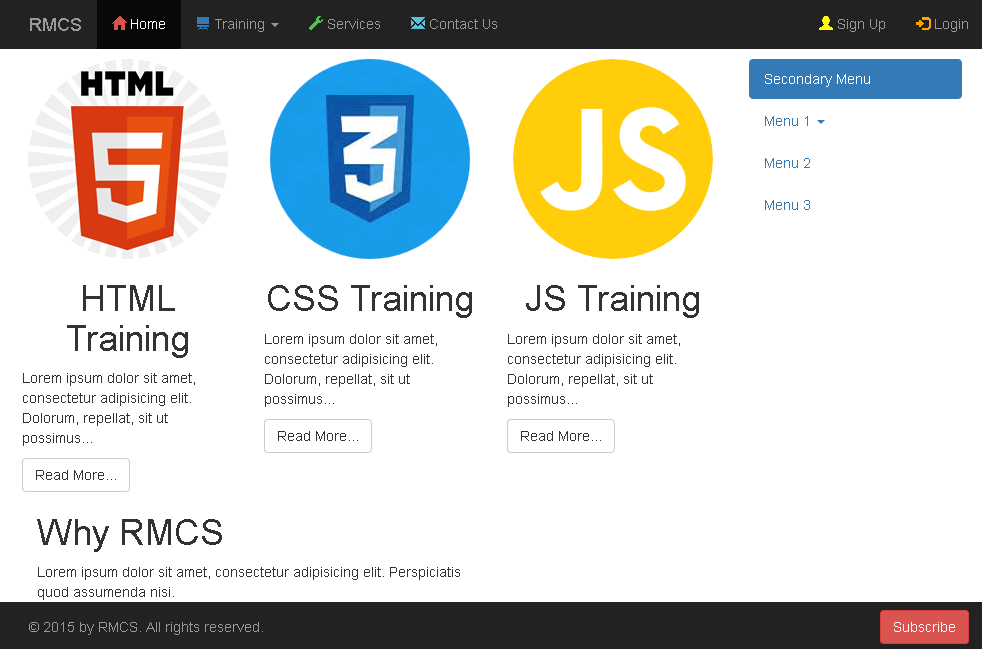Click the blue monitor icon beside Training
Screen dimensions: 982x649
pyautogui.click(x=203, y=24)
